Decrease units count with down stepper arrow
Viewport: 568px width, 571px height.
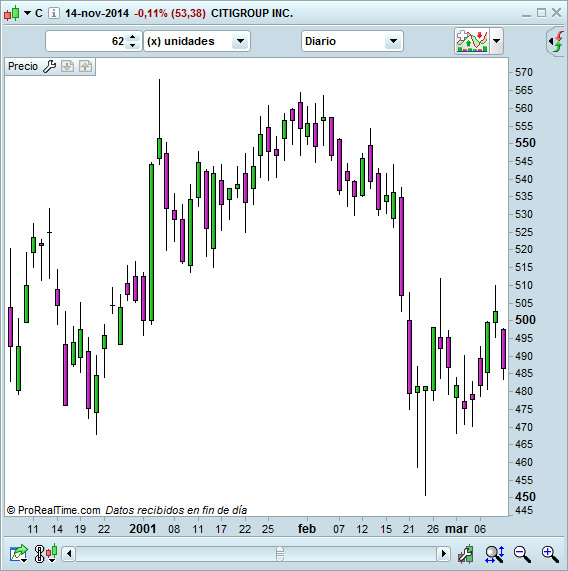click(x=133, y=46)
